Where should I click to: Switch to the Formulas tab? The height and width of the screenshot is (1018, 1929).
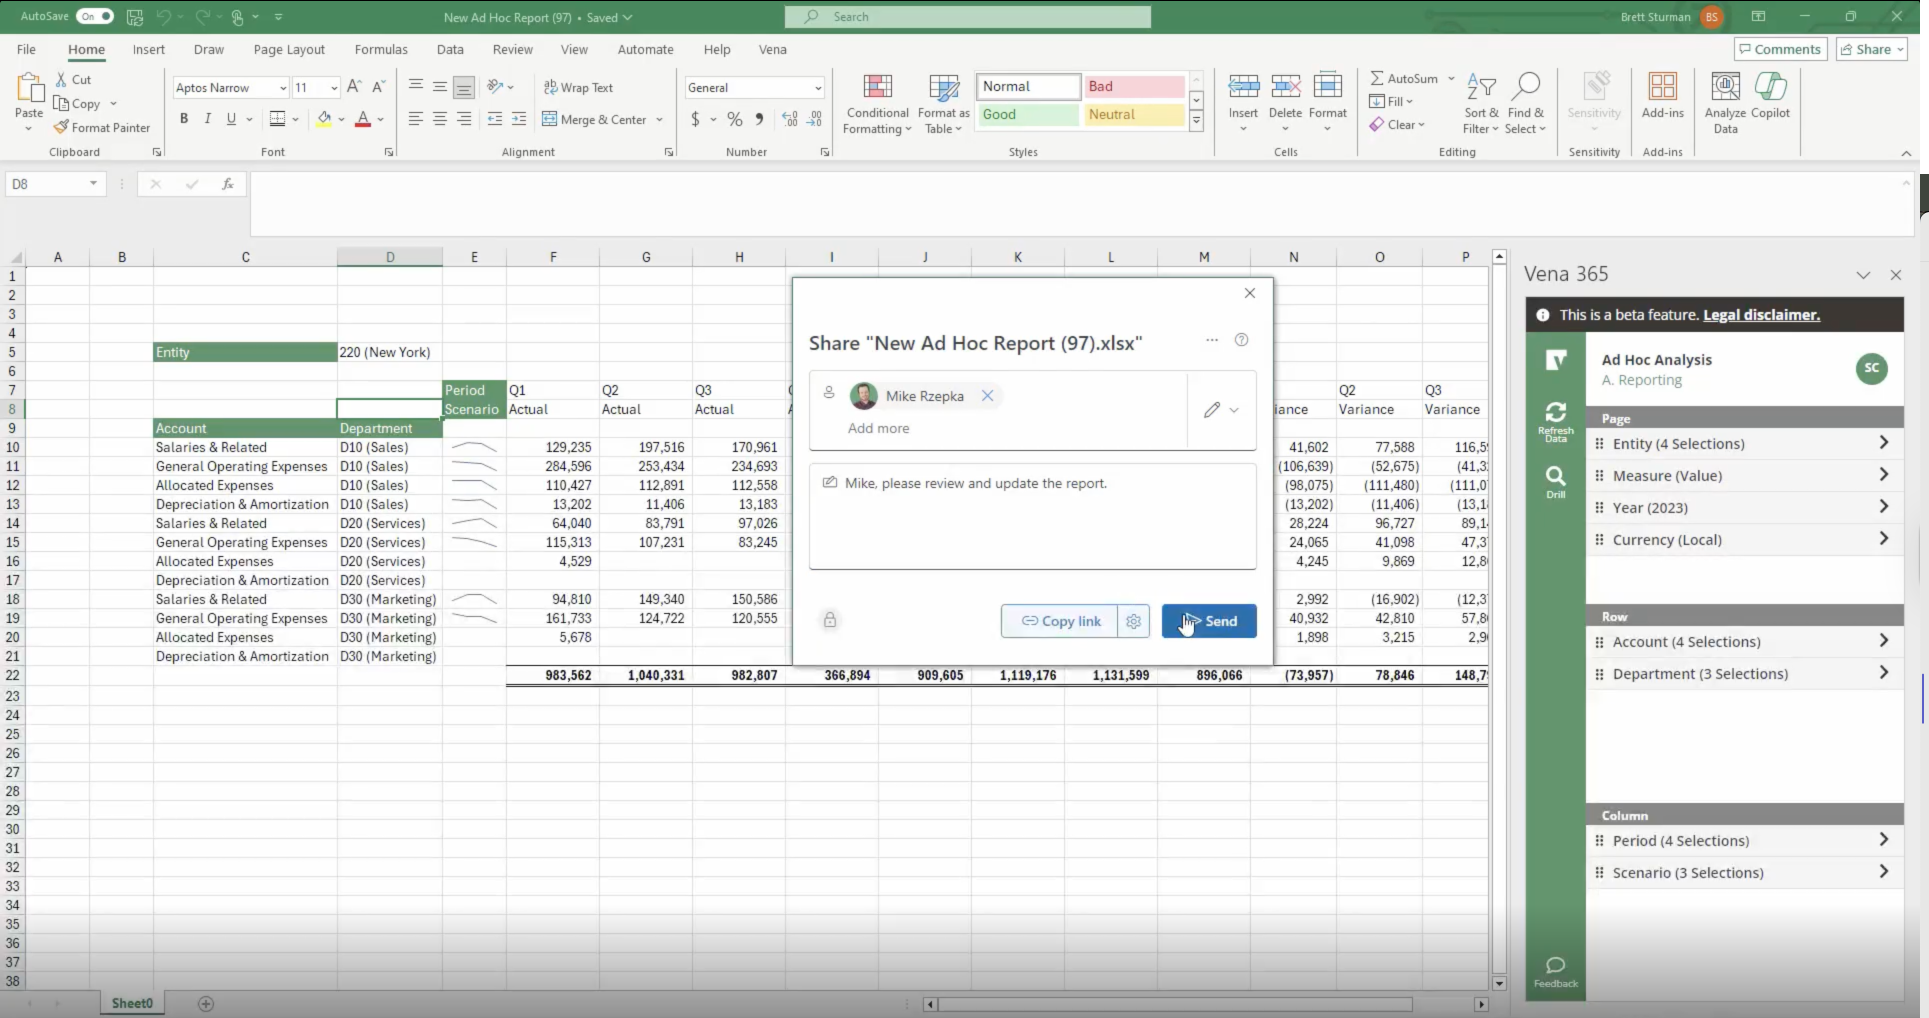click(381, 49)
